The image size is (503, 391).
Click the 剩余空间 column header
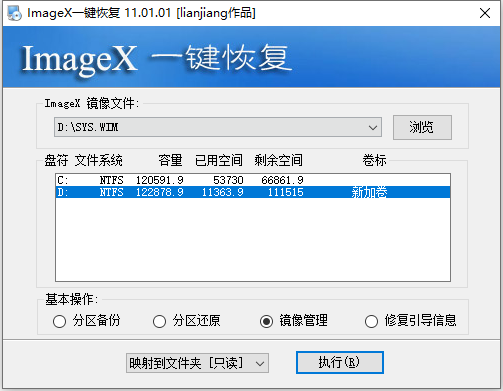pyautogui.click(x=278, y=160)
